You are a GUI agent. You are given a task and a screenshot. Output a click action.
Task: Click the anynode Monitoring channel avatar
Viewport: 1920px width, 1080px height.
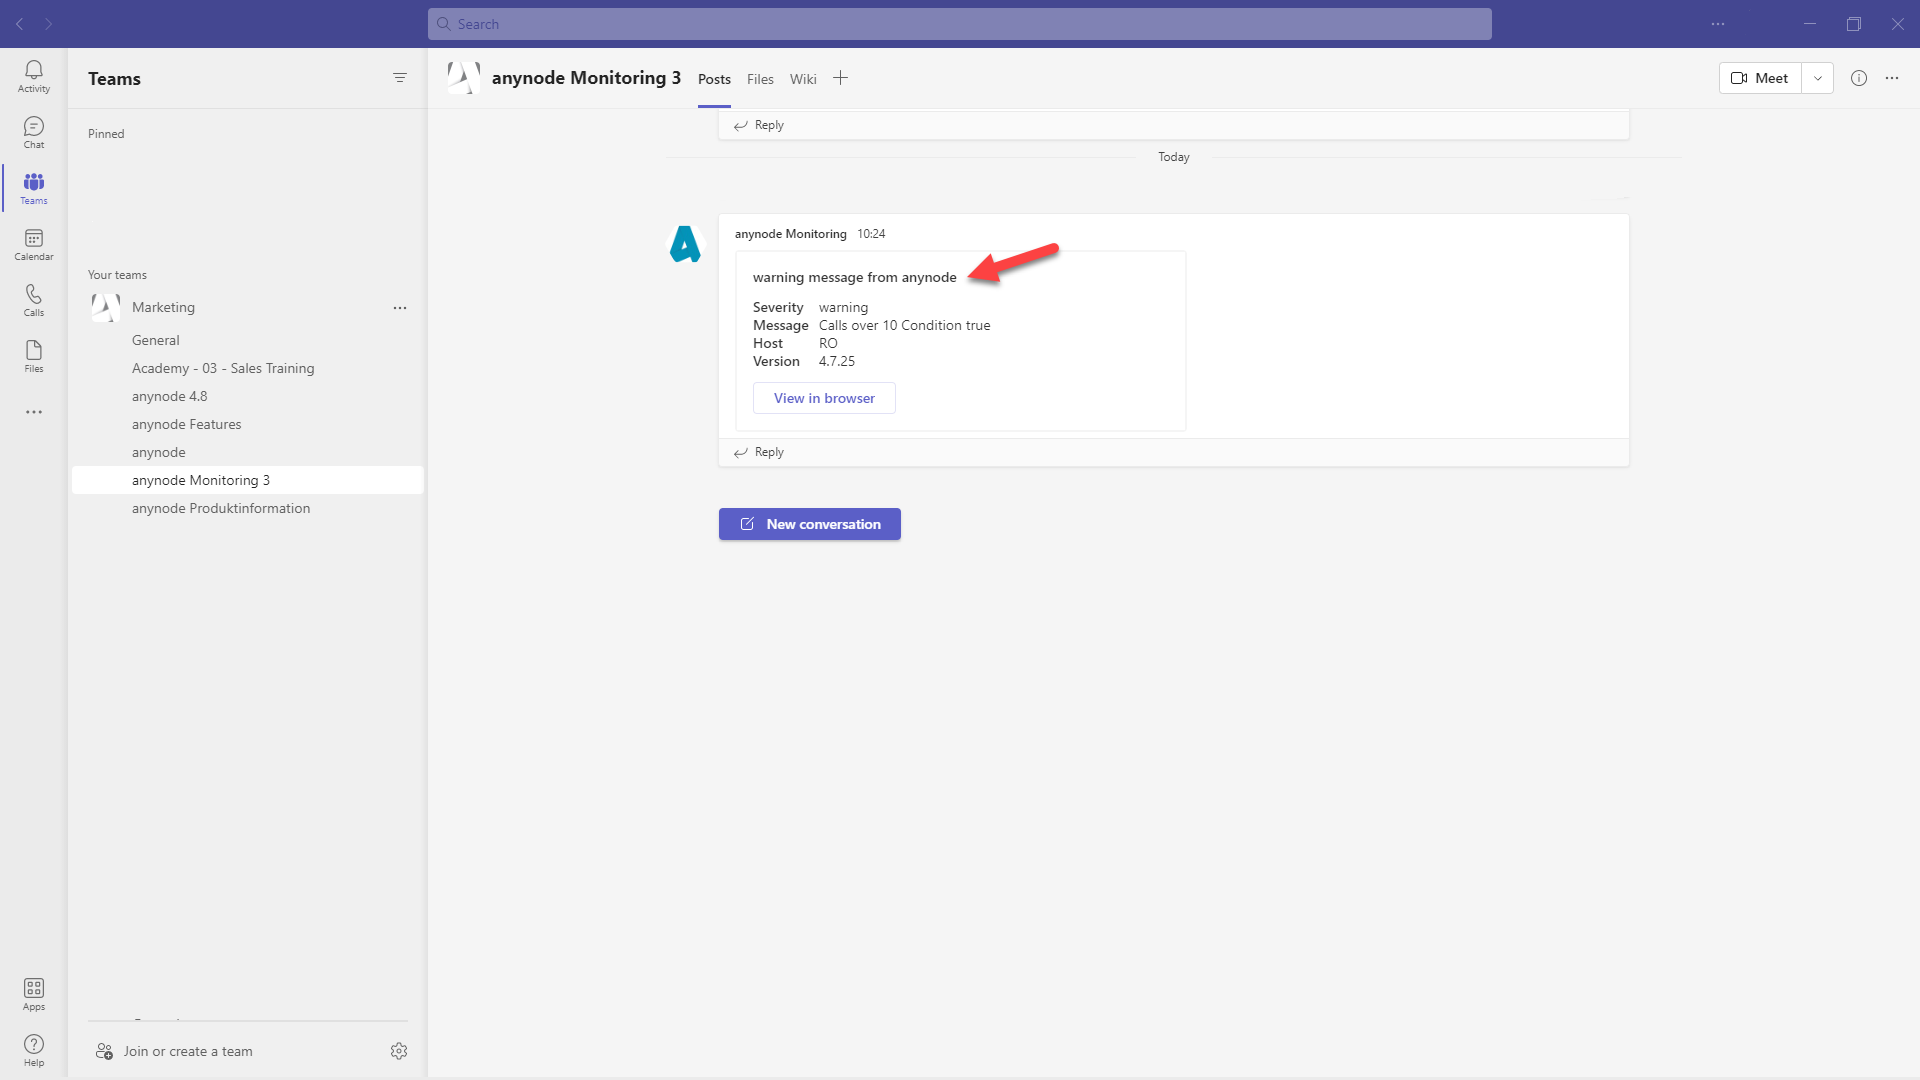(464, 78)
